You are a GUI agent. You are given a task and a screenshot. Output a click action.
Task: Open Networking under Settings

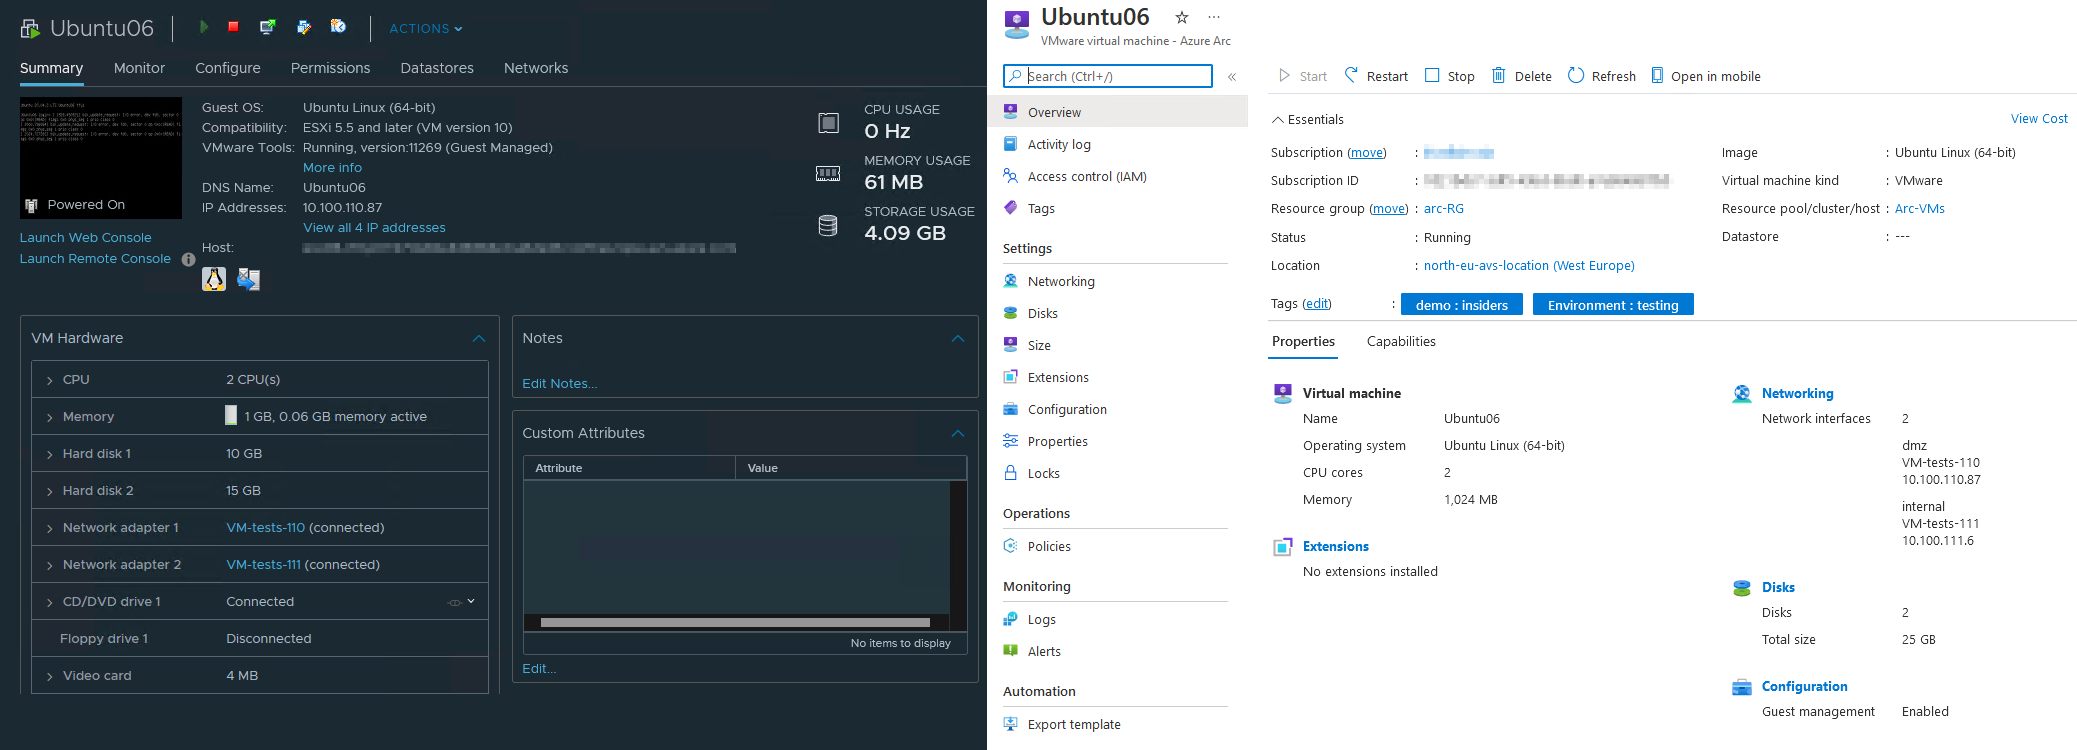[x=1061, y=282]
